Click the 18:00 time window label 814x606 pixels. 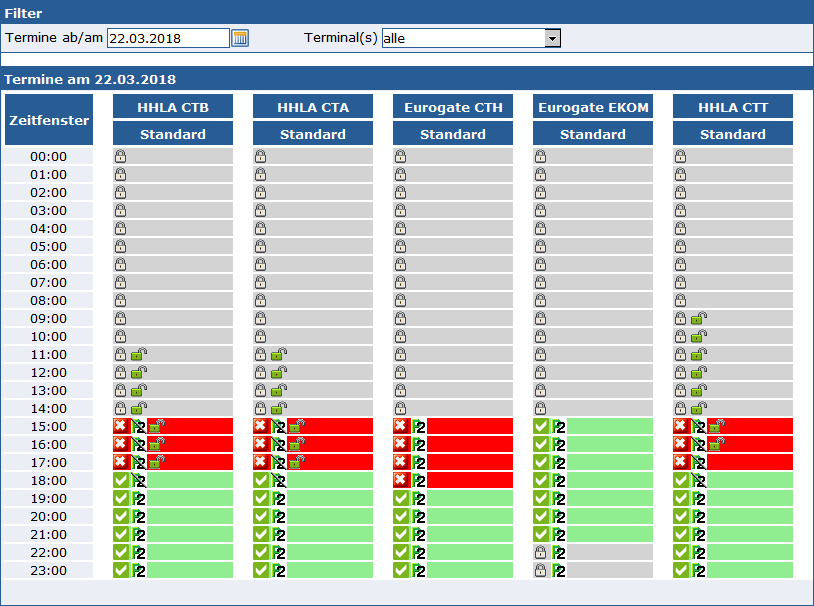click(49, 480)
